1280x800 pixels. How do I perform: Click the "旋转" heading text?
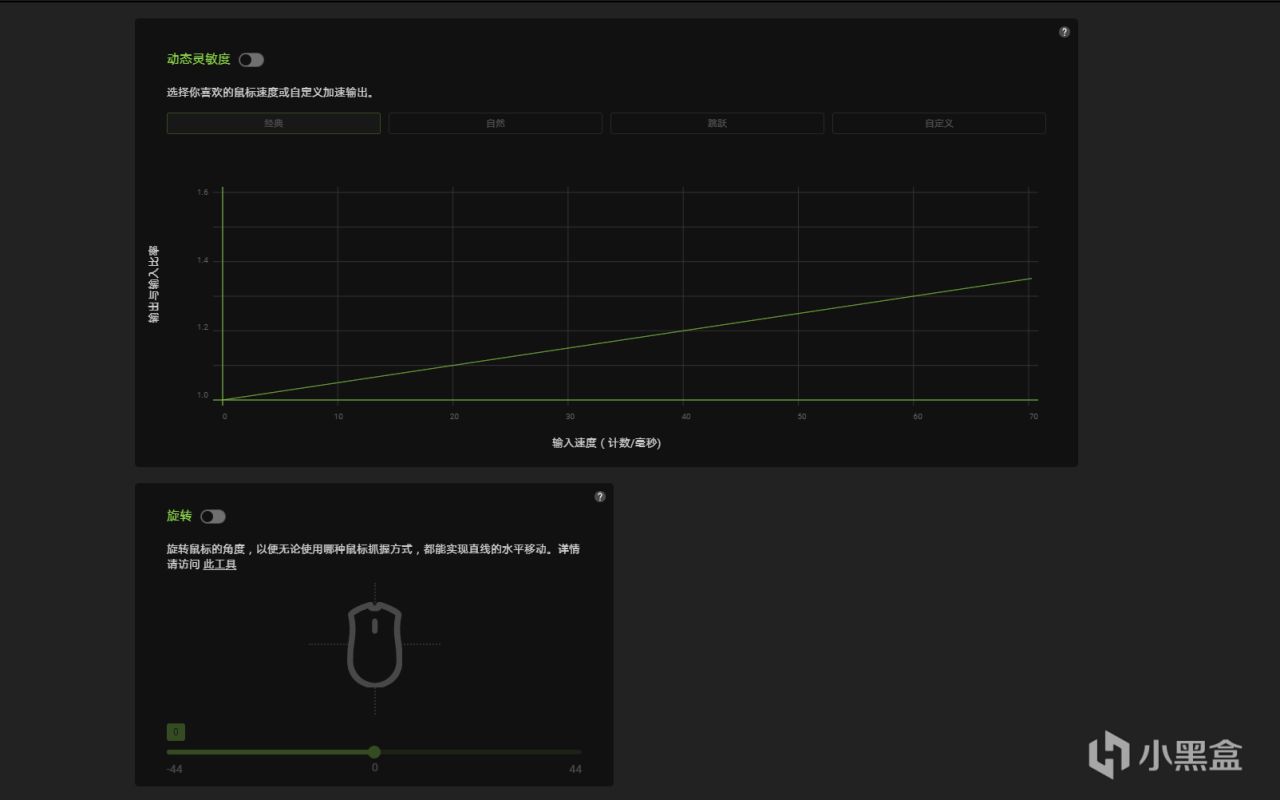pos(179,516)
